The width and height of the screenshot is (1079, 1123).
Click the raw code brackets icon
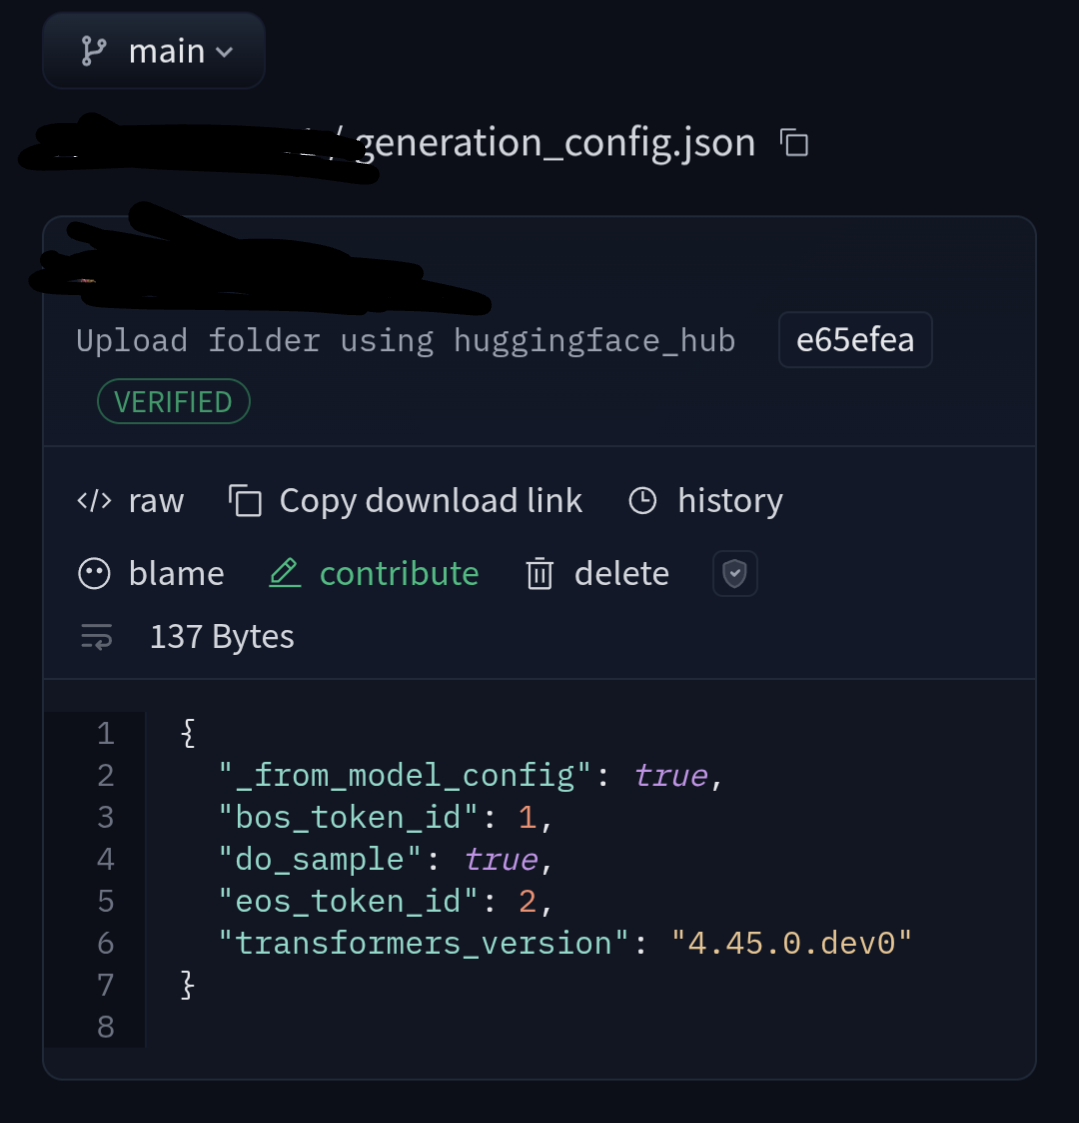pyautogui.click(x=95, y=501)
